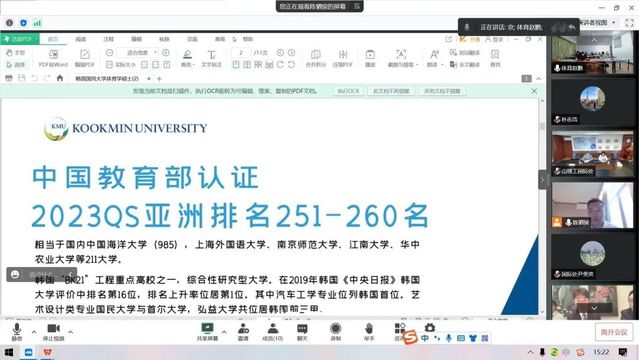This screenshot has width=639, height=360.
Task: Click the run OCR button in notification bar
Action: click(348, 91)
